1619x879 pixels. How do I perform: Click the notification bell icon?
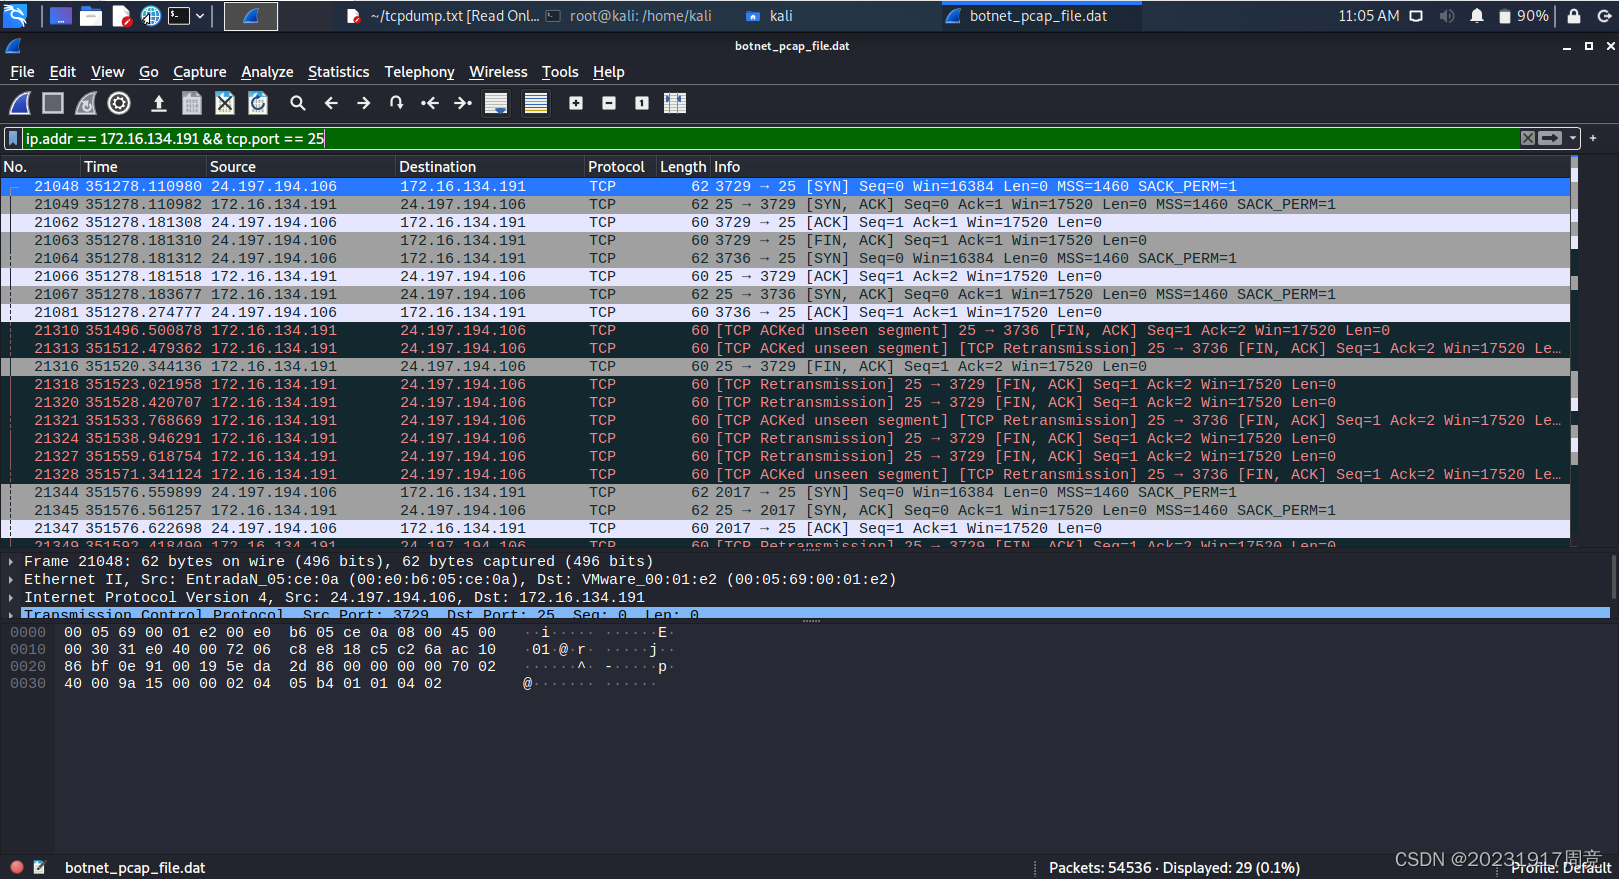(x=1477, y=16)
